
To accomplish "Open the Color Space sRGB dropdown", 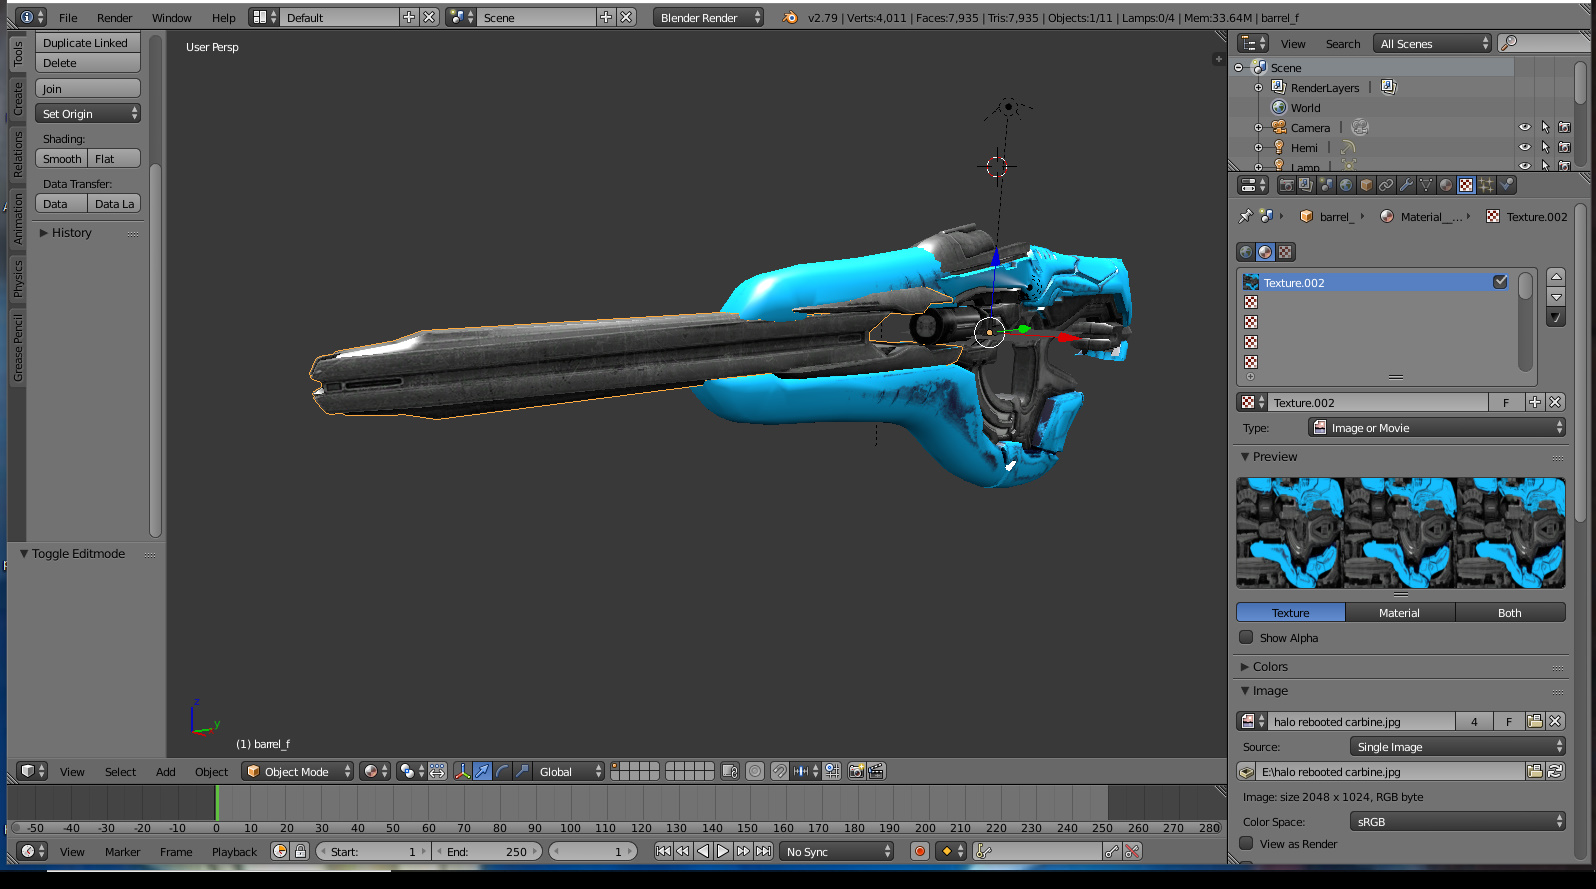I will [1457, 821].
